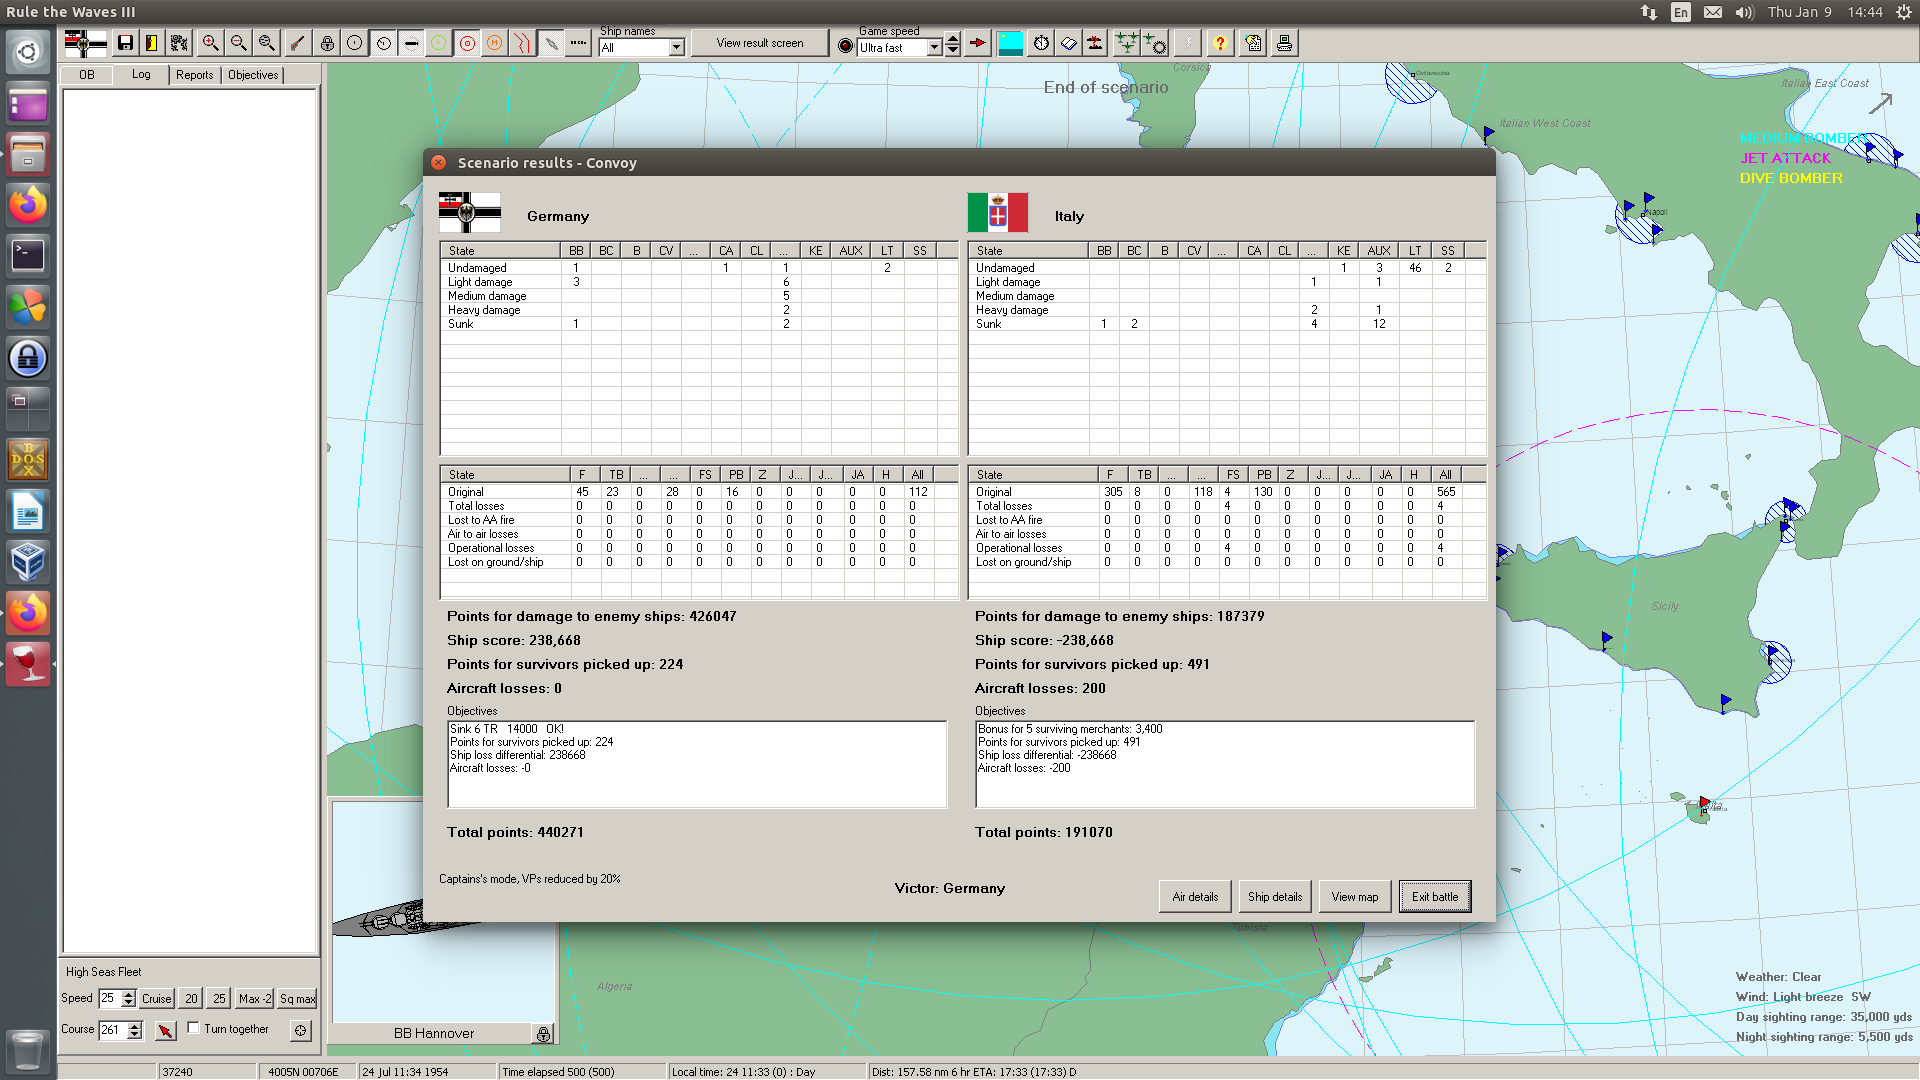Click the save game floppy disk icon
This screenshot has height=1080, width=1920.
coord(125,43)
